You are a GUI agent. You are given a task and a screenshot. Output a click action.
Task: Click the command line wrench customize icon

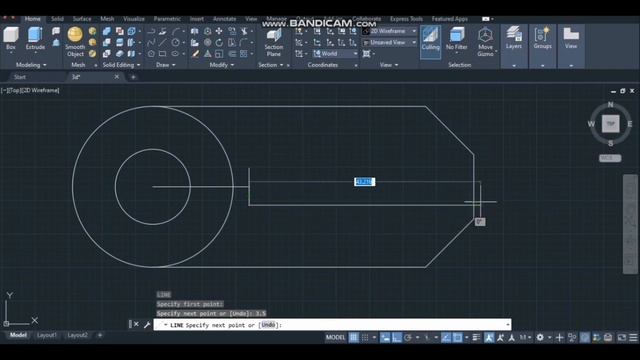click(x=147, y=324)
